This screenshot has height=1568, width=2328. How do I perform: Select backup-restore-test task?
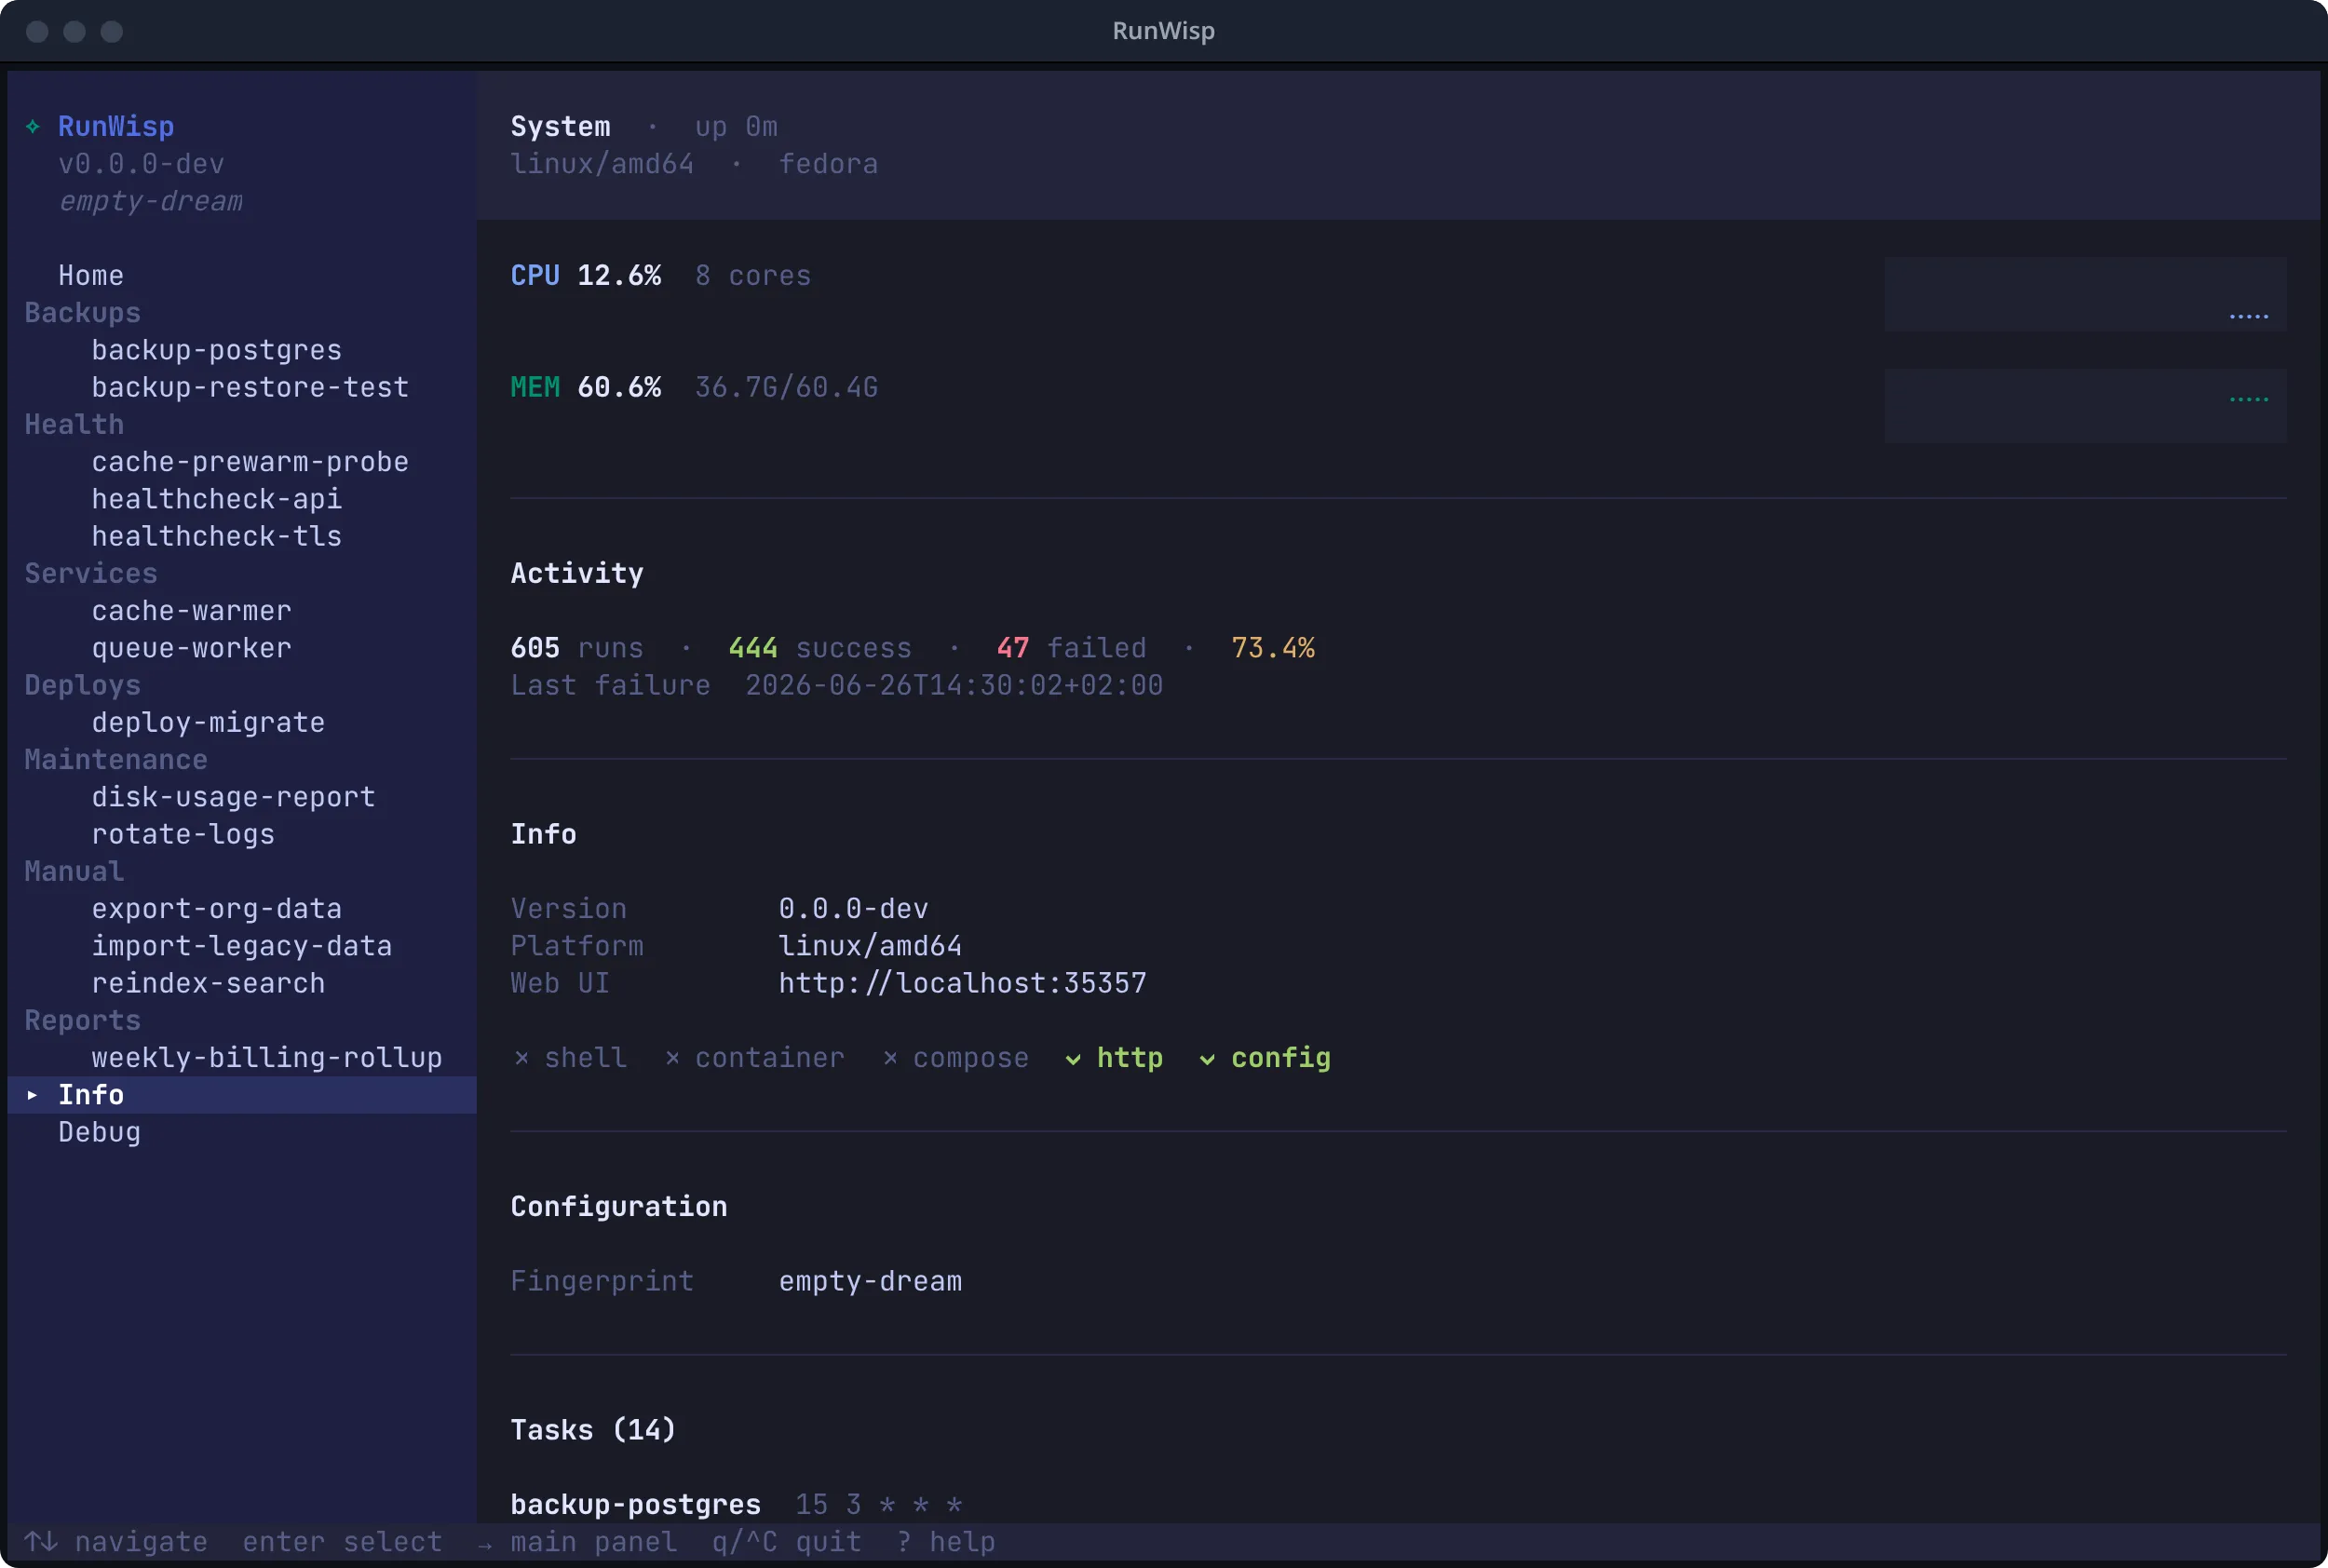click(250, 387)
